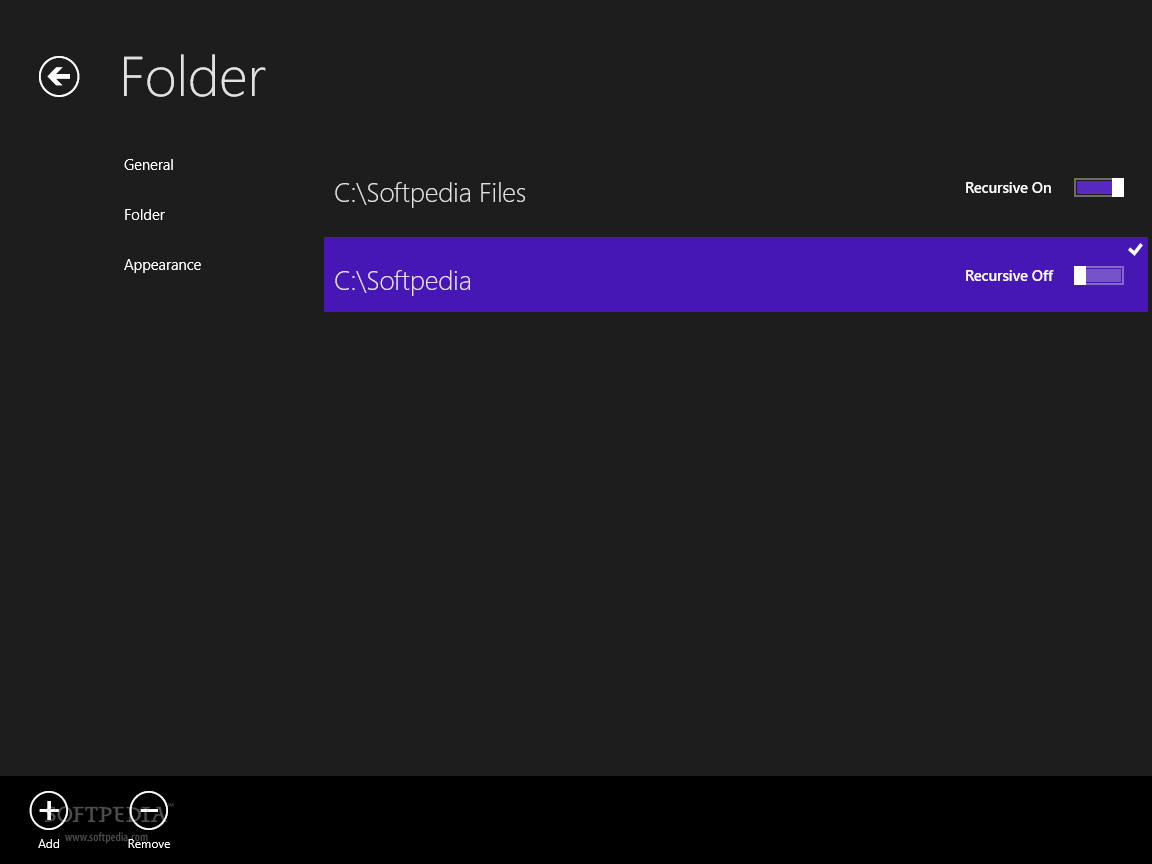Uncheck the selected C:\Softpedia checkmark
The image size is (1152, 864).
(x=1135, y=250)
